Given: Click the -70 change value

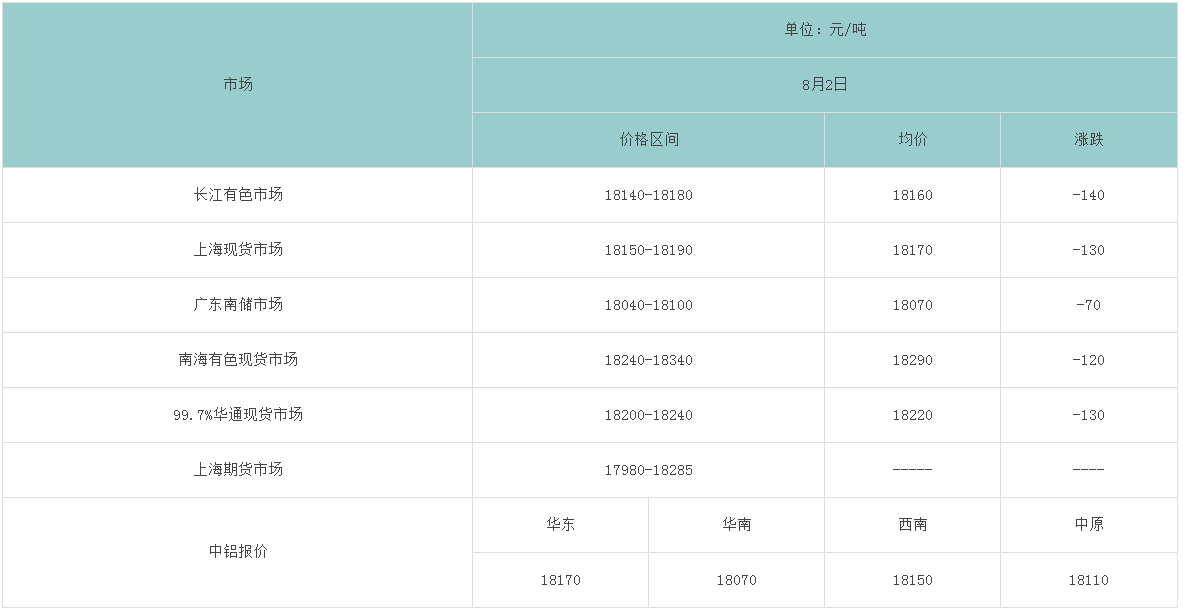Looking at the screenshot, I should (x=1088, y=305).
